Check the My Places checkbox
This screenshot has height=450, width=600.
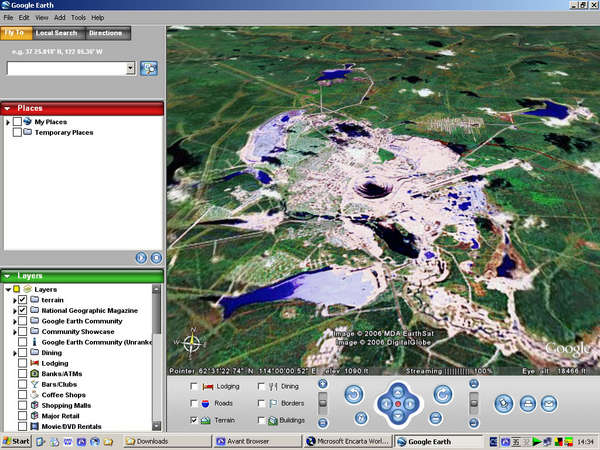(17, 122)
